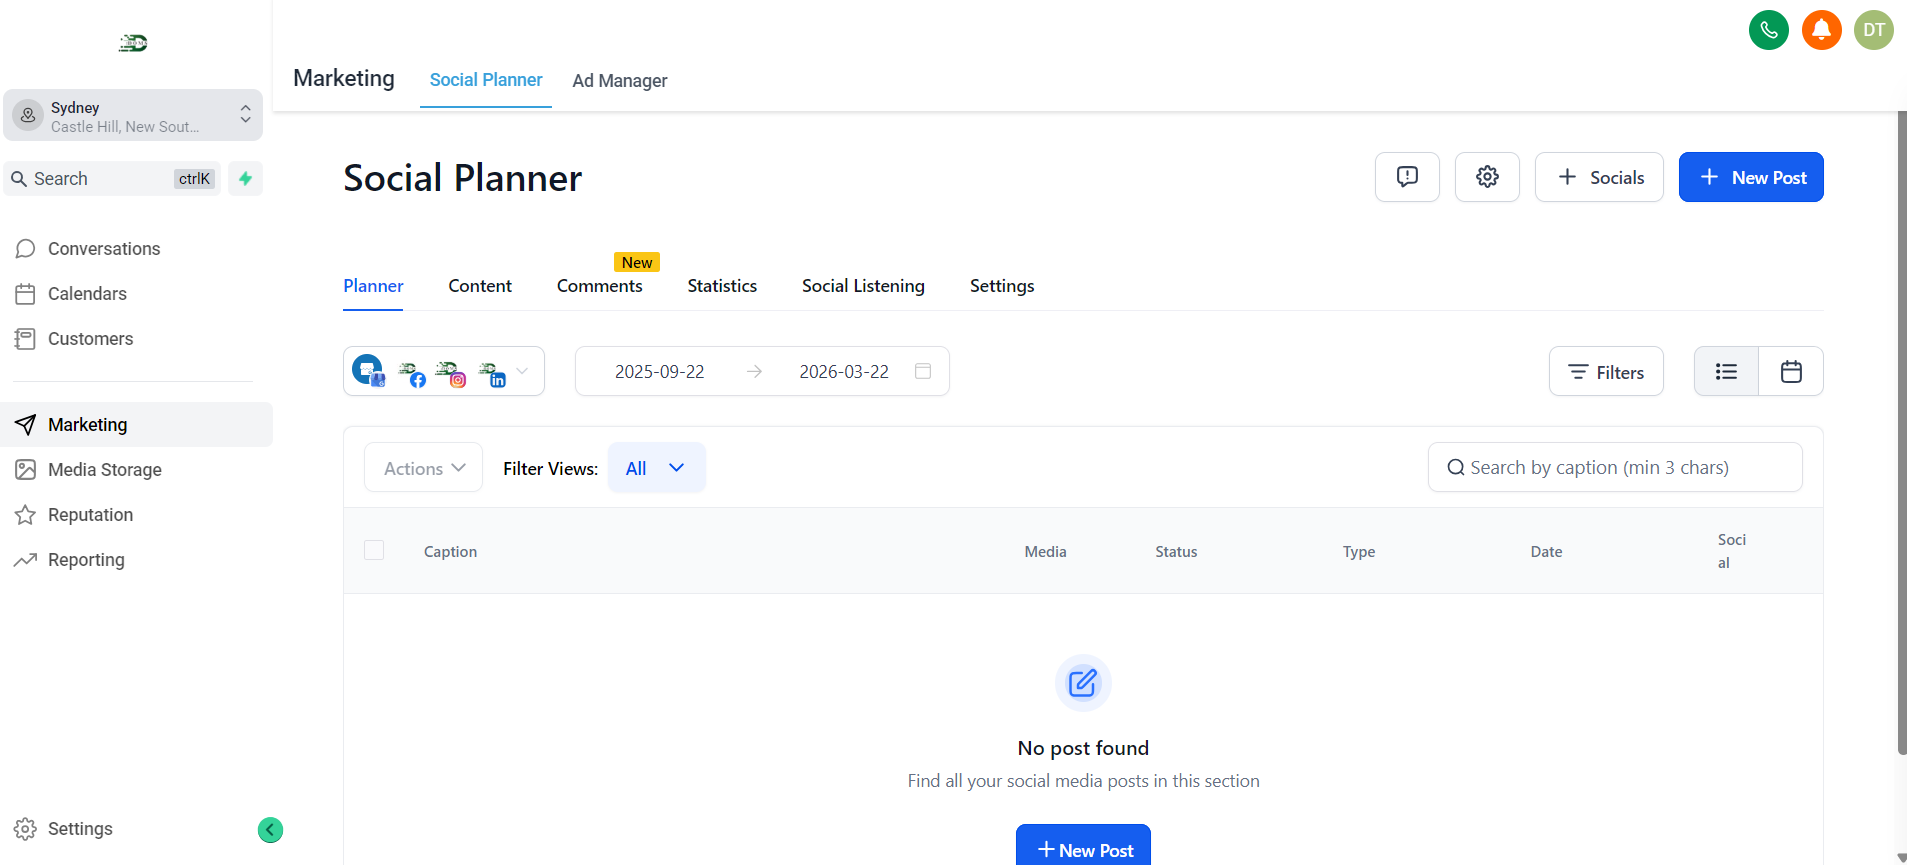Click the Filters button
The image size is (1907, 865).
pyautogui.click(x=1605, y=372)
